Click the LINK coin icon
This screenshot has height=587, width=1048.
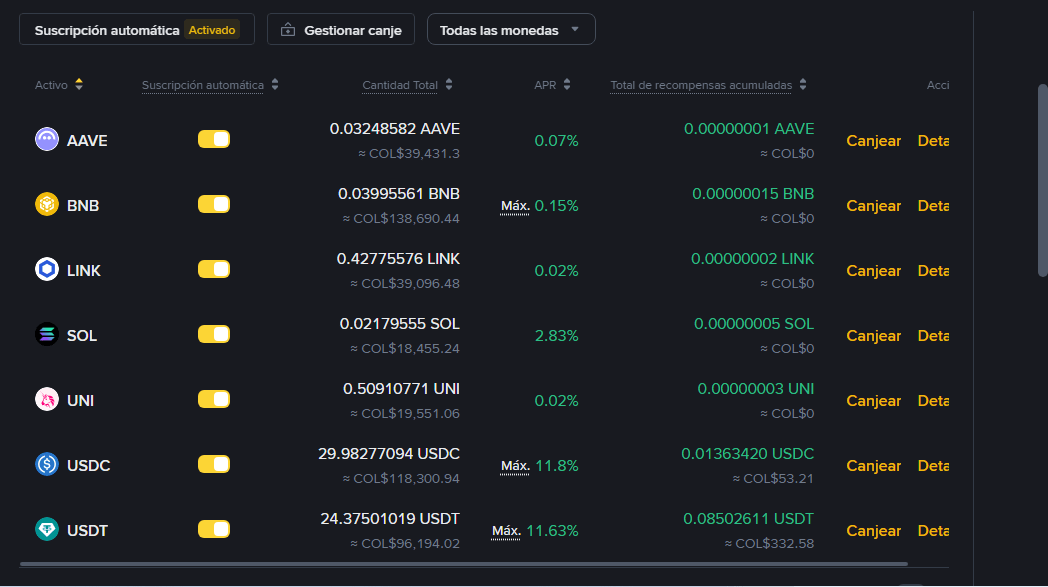pyautogui.click(x=47, y=269)
